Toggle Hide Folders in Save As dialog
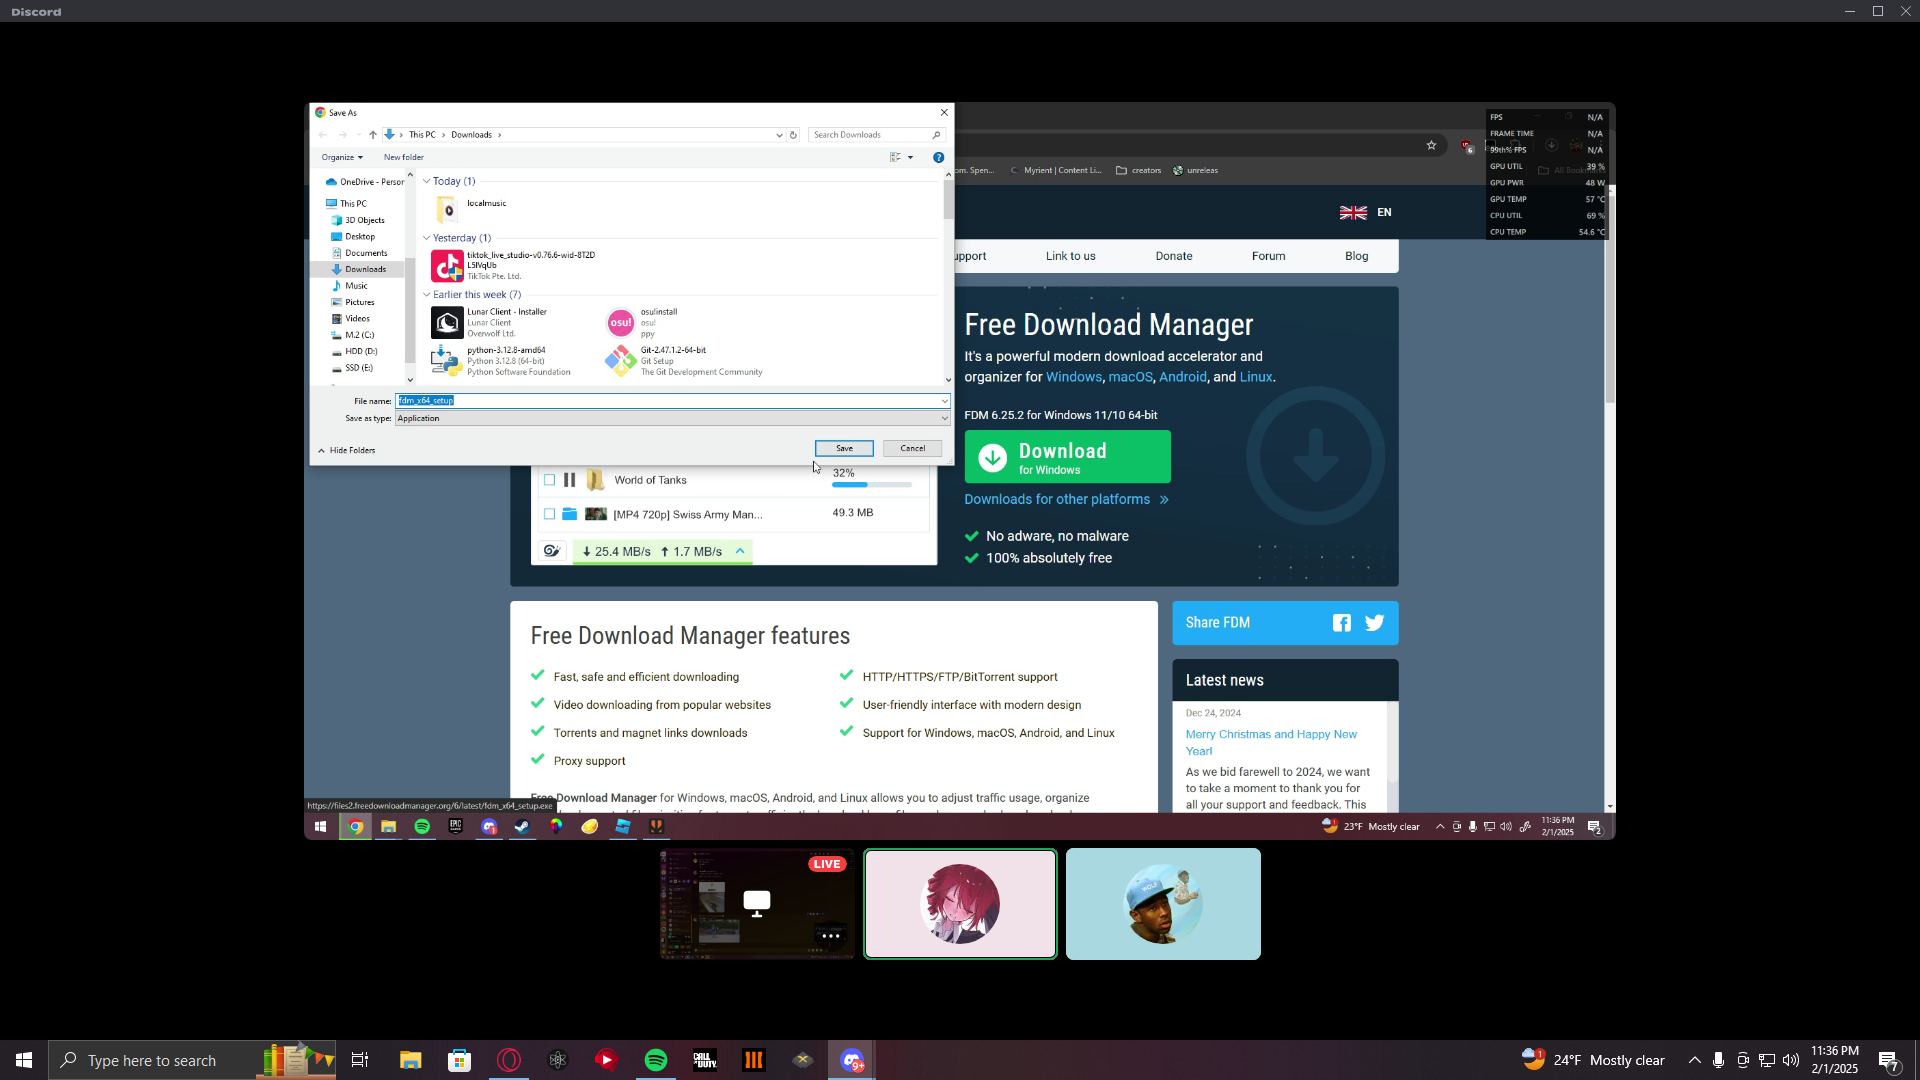Screen dimensions: 1920x1080 [347, 451]
